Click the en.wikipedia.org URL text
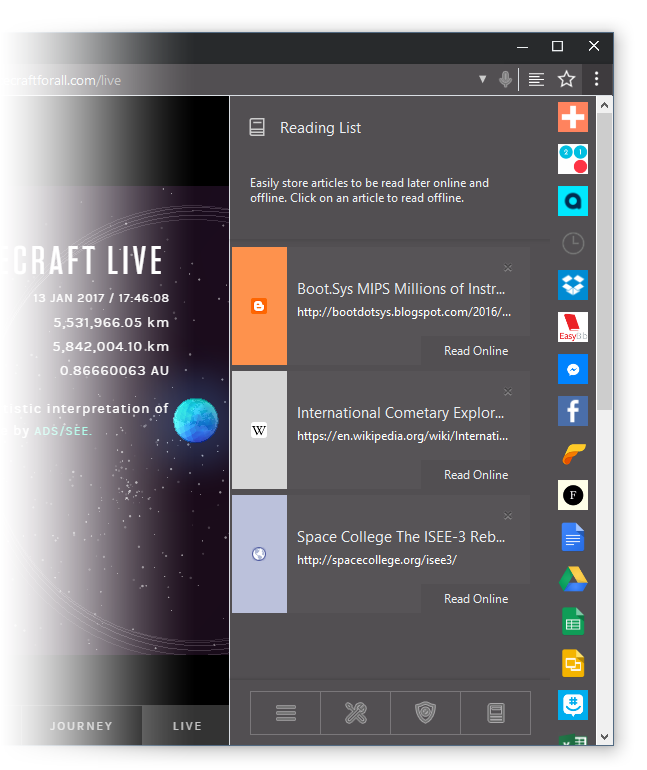 pyautogui.click(x=403, y=436)
